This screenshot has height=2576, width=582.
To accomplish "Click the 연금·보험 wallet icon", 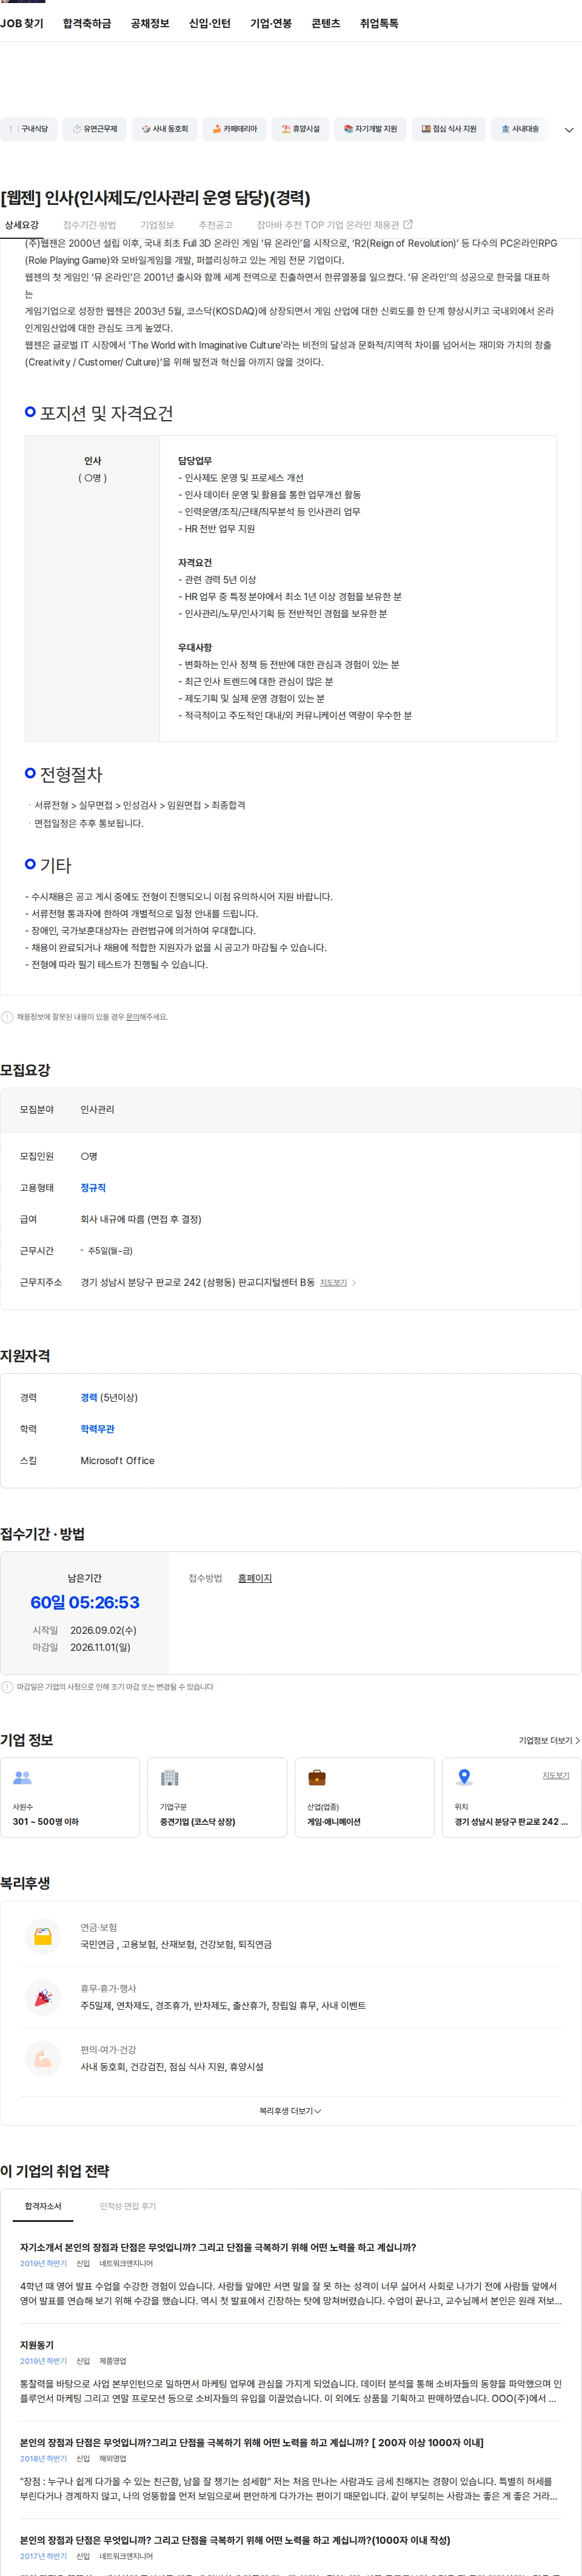I will [x=43, y=1936].
